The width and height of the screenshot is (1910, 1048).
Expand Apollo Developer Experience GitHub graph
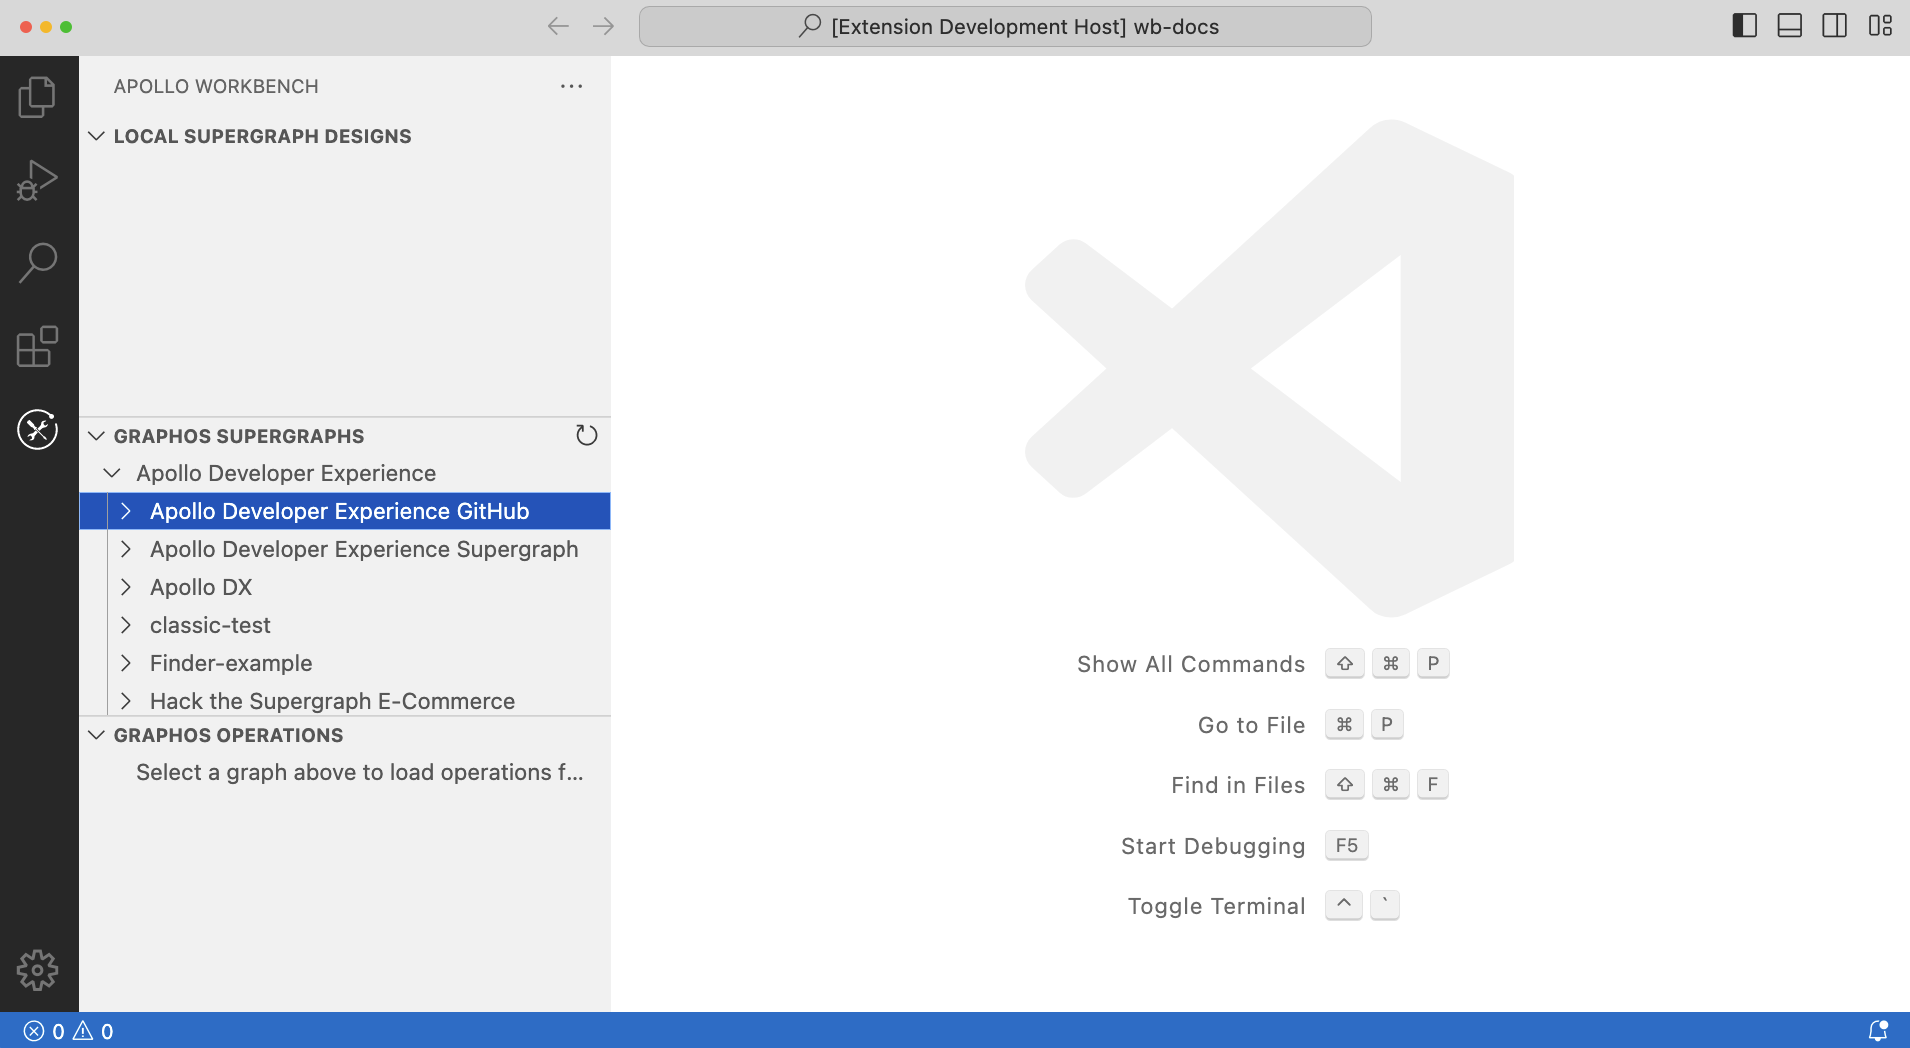(126, 511)
